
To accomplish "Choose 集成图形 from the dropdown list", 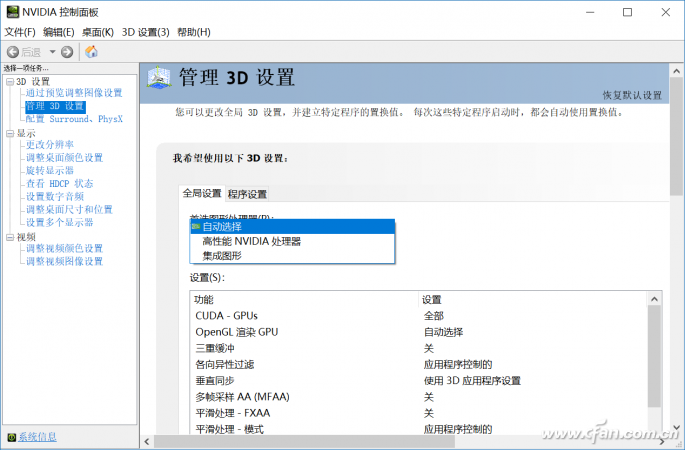I will point(292,256).
